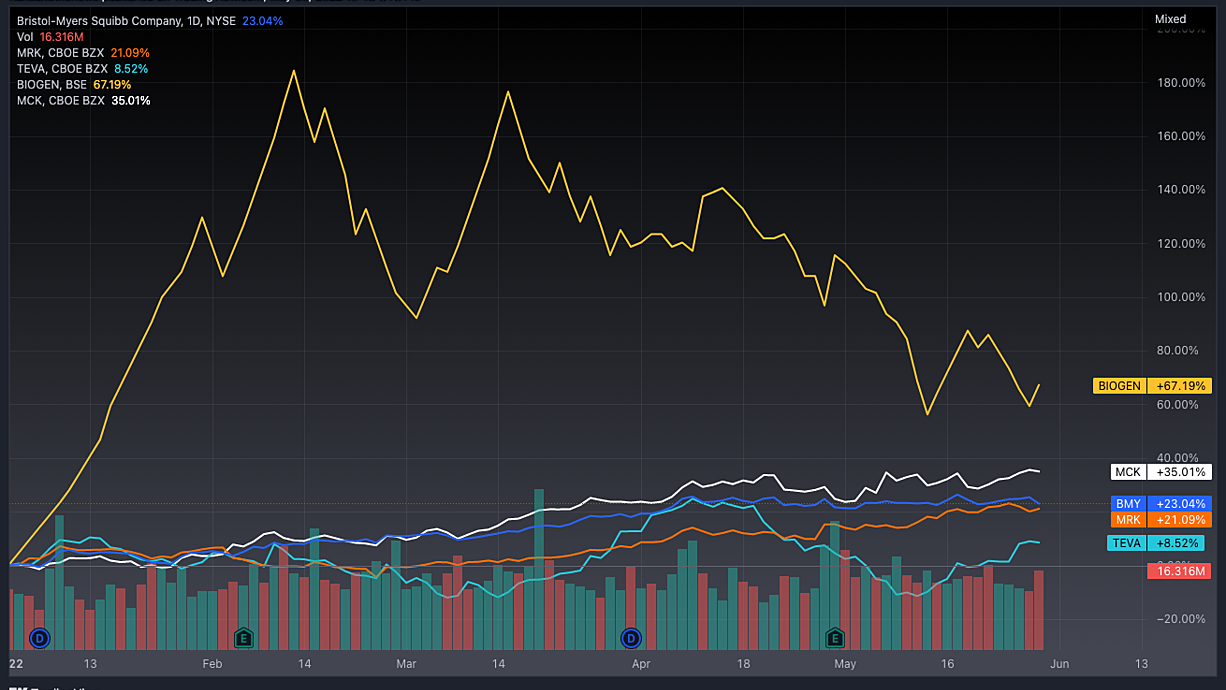The image size is (1226, 690).
Task: Click the white MCK +35.01% price label
Action: tap(1161, 472)
